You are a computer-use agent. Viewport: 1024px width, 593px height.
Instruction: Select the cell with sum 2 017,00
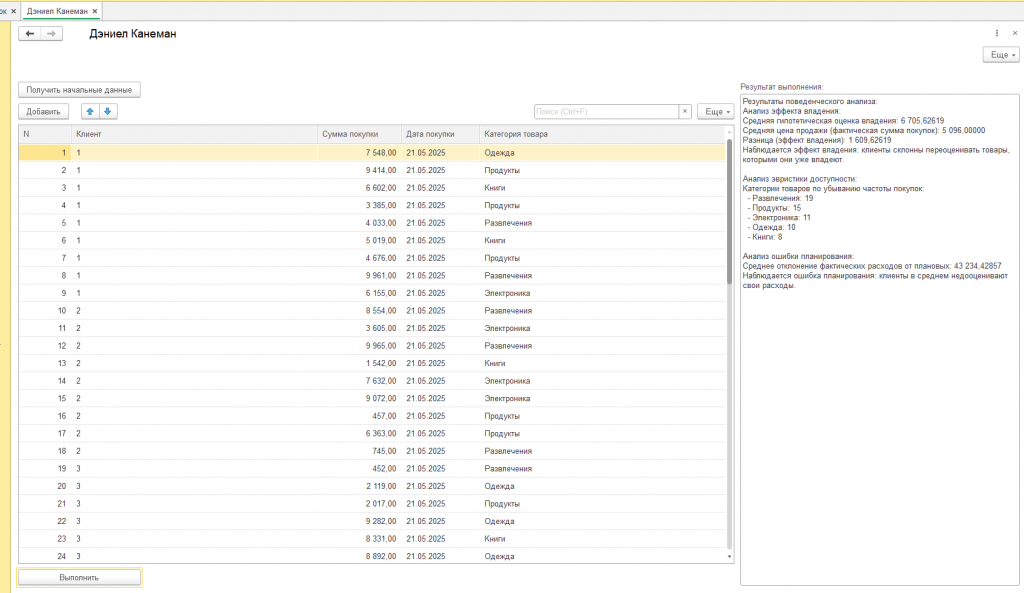pyautogui.click(x=359, y=504)
